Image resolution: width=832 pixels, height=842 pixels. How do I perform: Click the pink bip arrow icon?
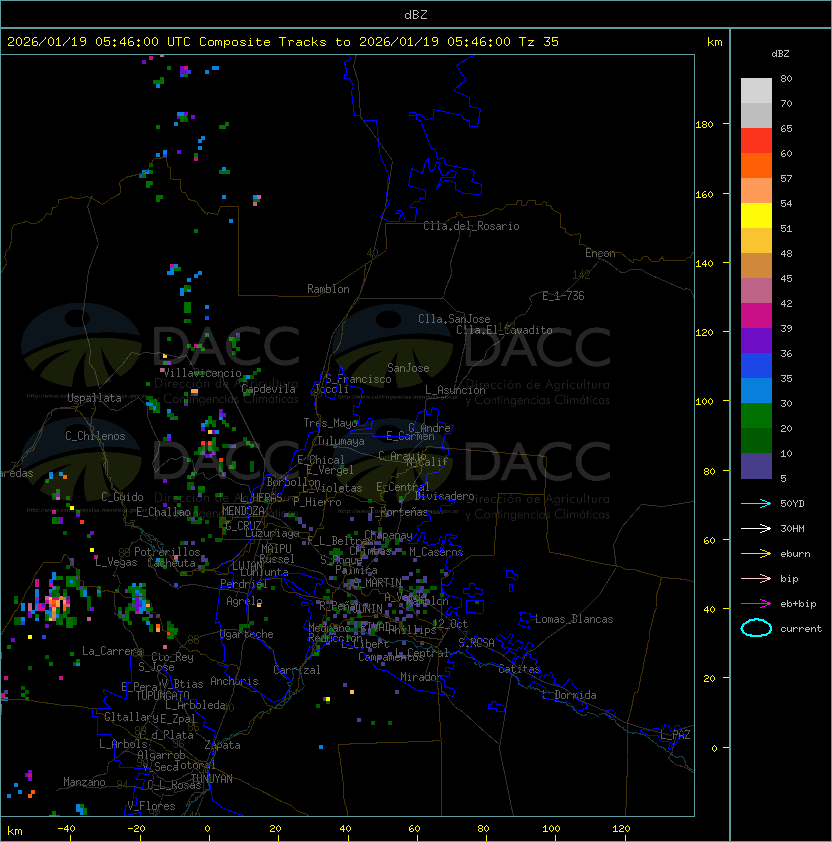point(756,578)
